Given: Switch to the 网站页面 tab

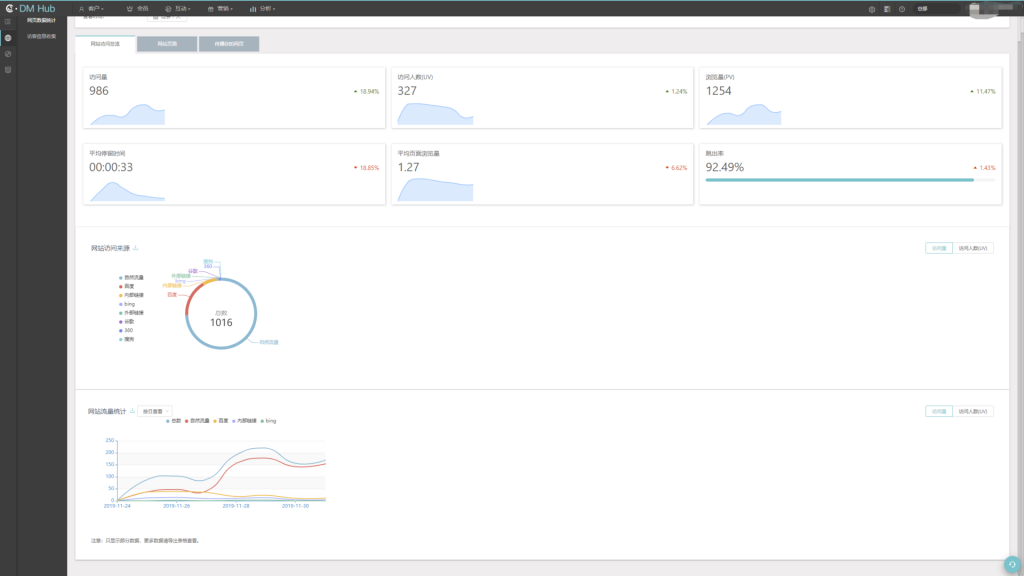Looking at the screenshot, I should [x=167, y=44].
